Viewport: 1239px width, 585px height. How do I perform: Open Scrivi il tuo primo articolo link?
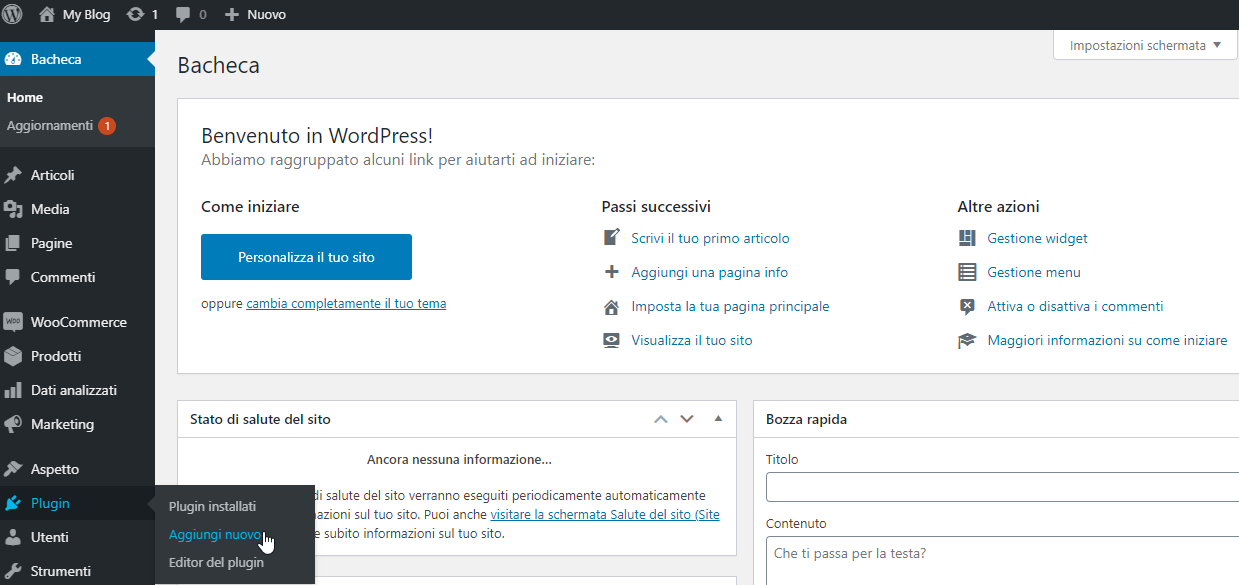pyautogui.click(x=710, y=238)
